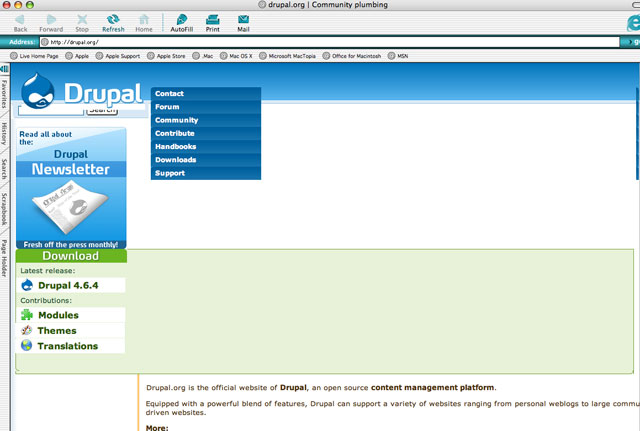This screenshot has width=640, height=431.
Task: Open the Themes link
Action: 57,331
